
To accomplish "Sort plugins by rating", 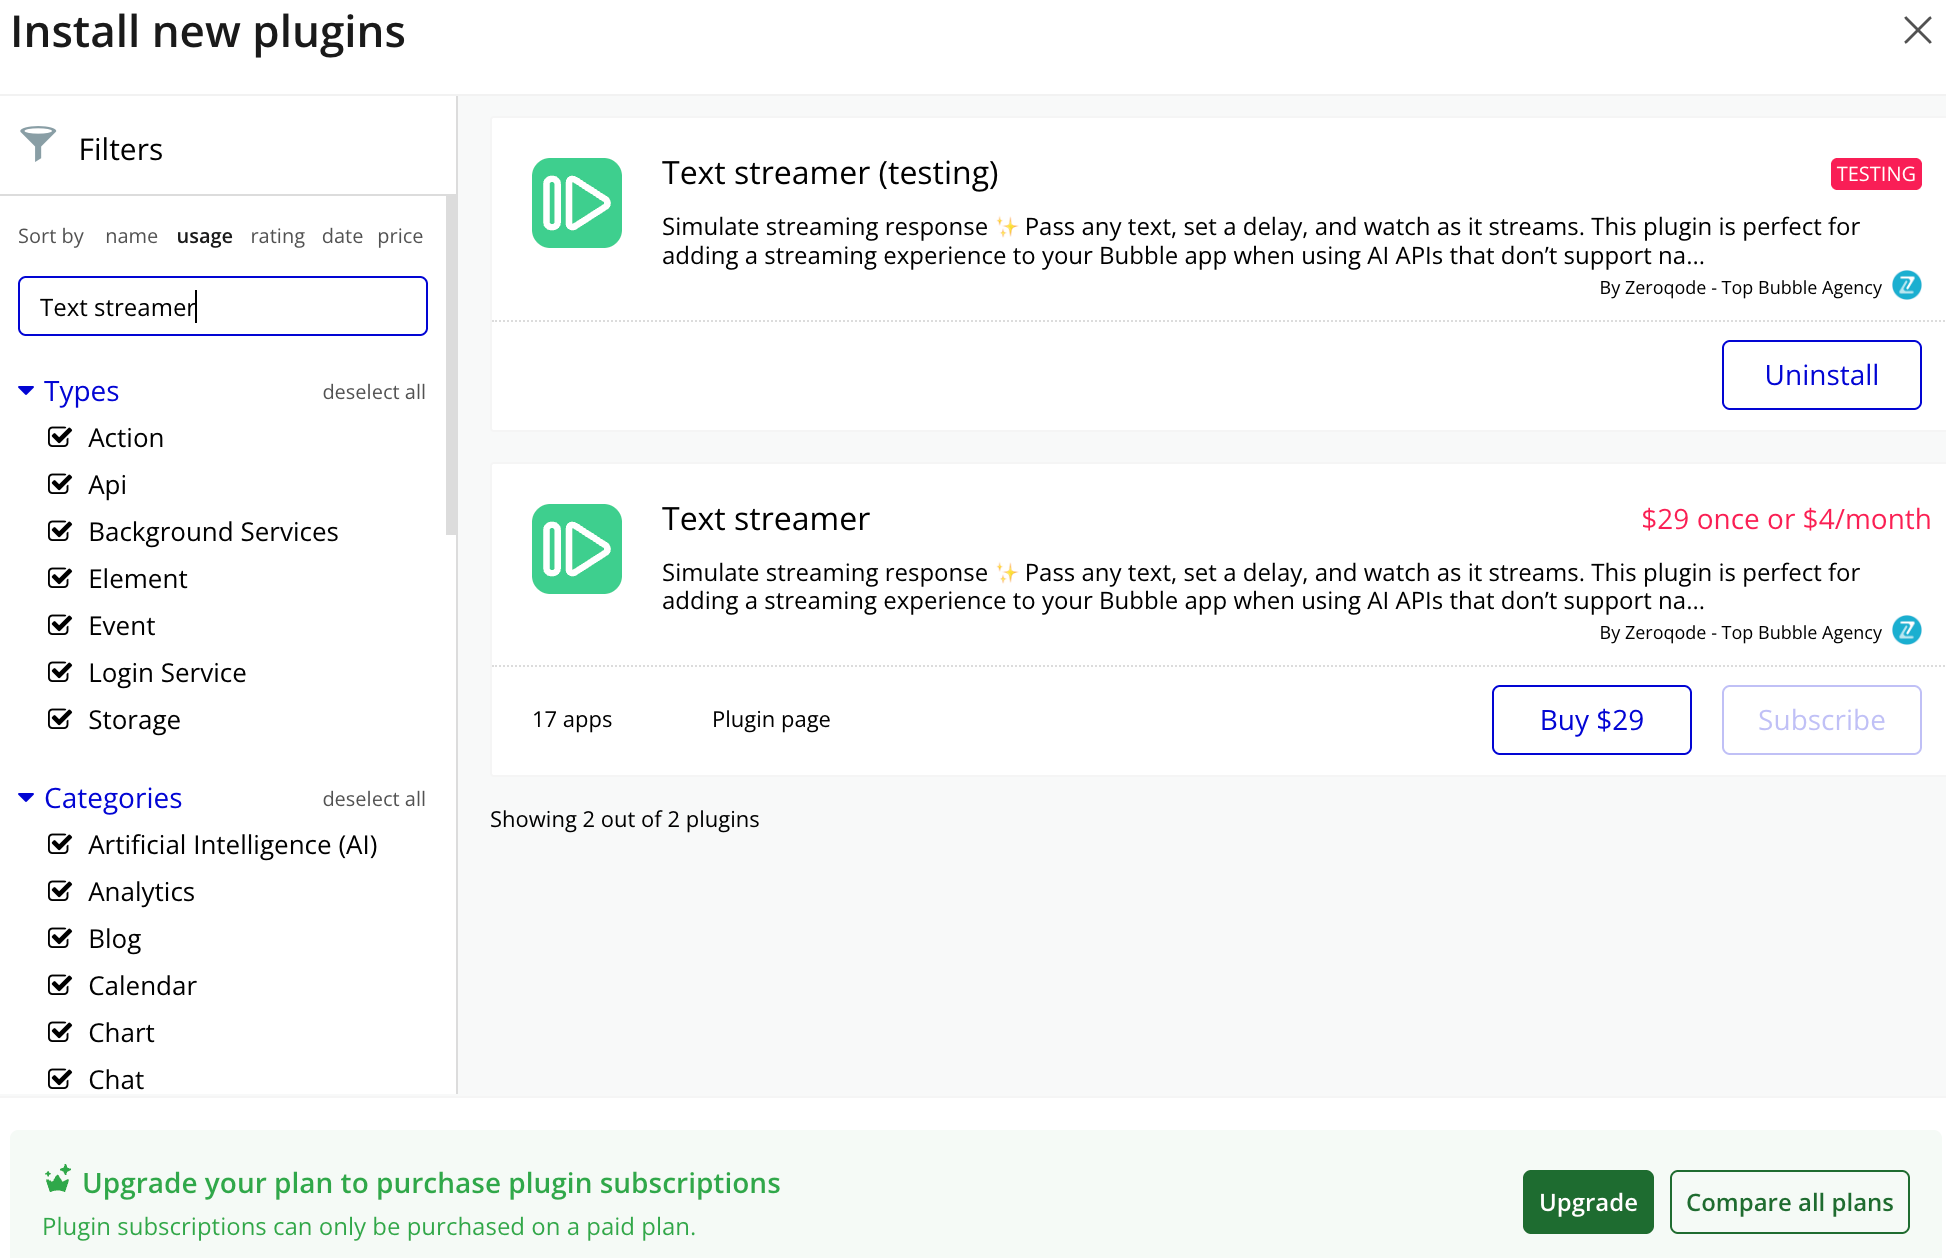I will (277, 236).
